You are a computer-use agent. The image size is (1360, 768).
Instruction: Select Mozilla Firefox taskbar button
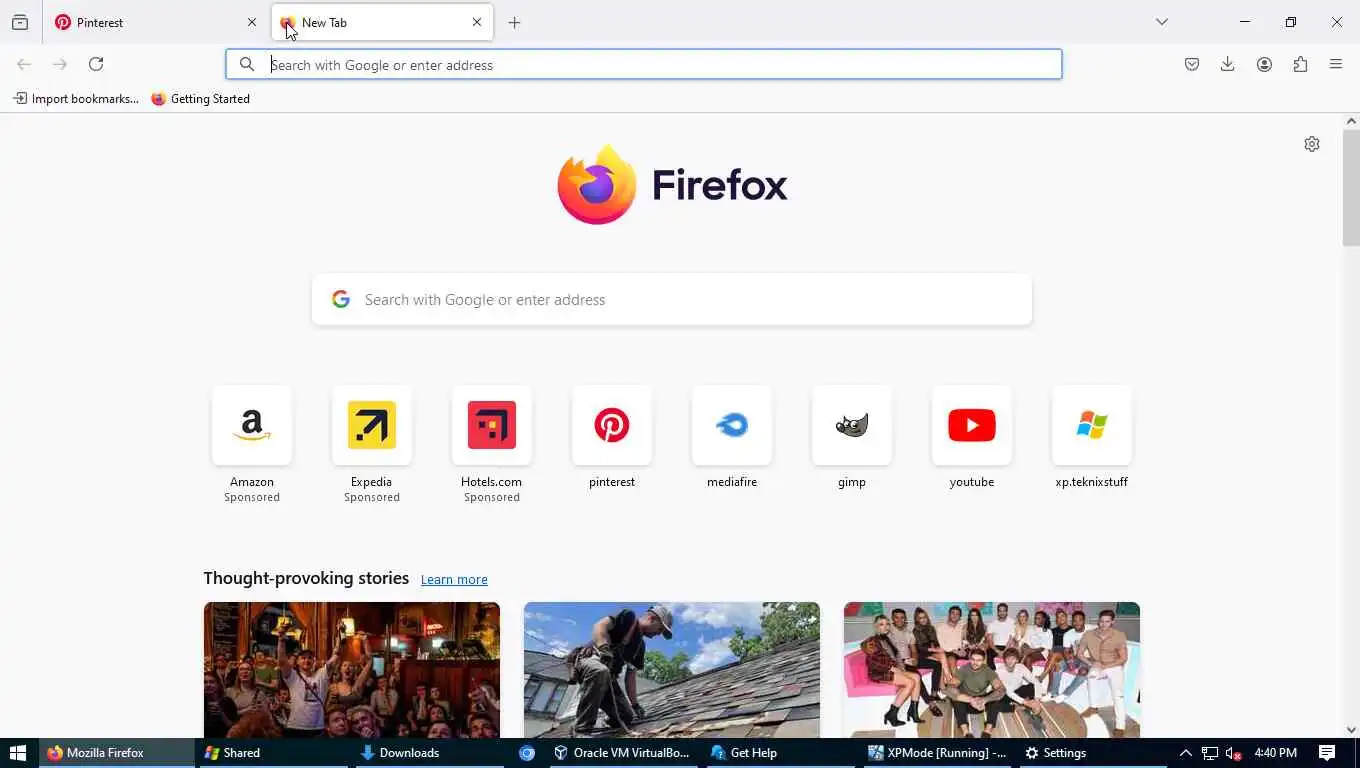point(116,753)
